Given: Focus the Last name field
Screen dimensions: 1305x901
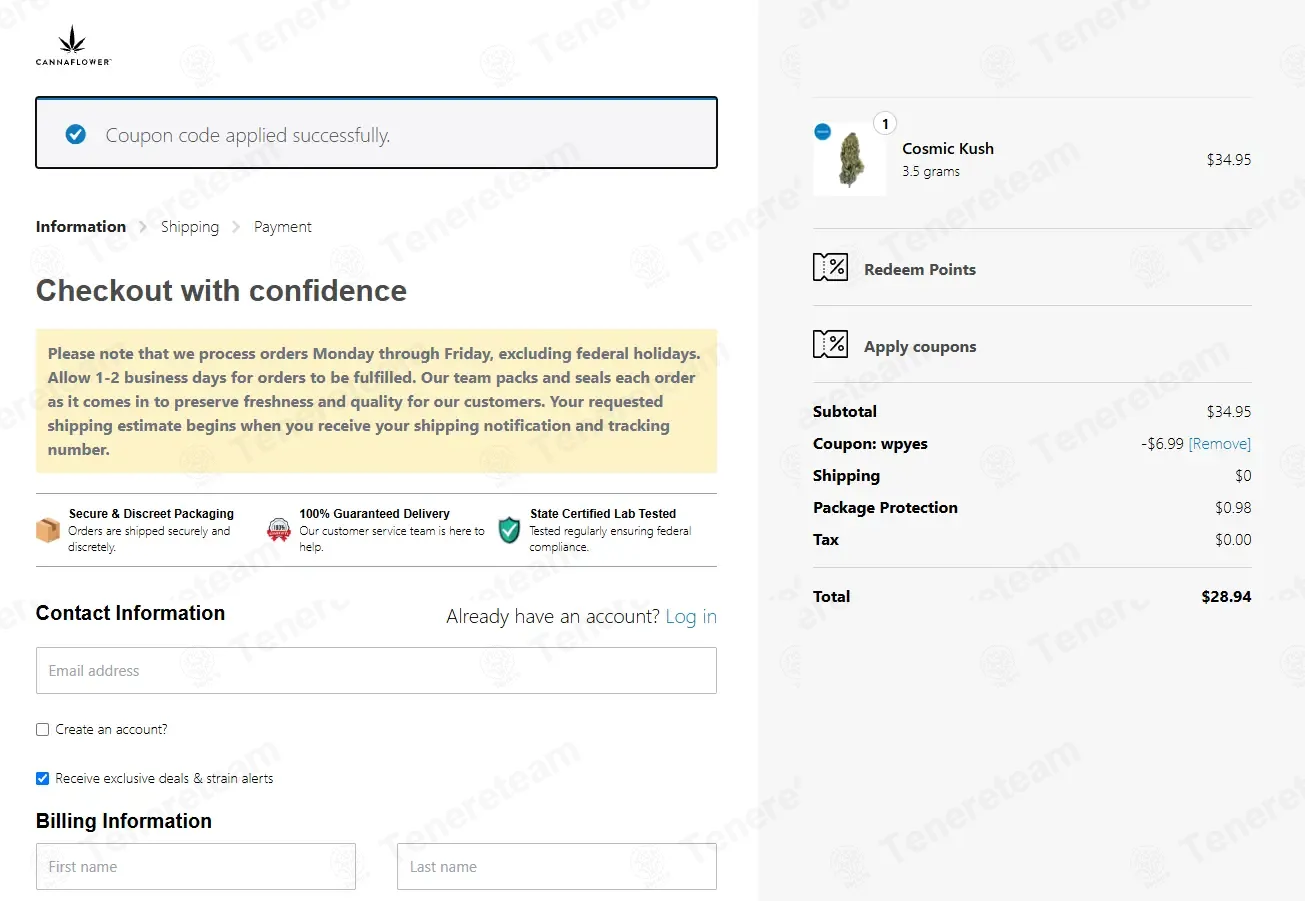Looking at the screenshot, I should [557, 866].
